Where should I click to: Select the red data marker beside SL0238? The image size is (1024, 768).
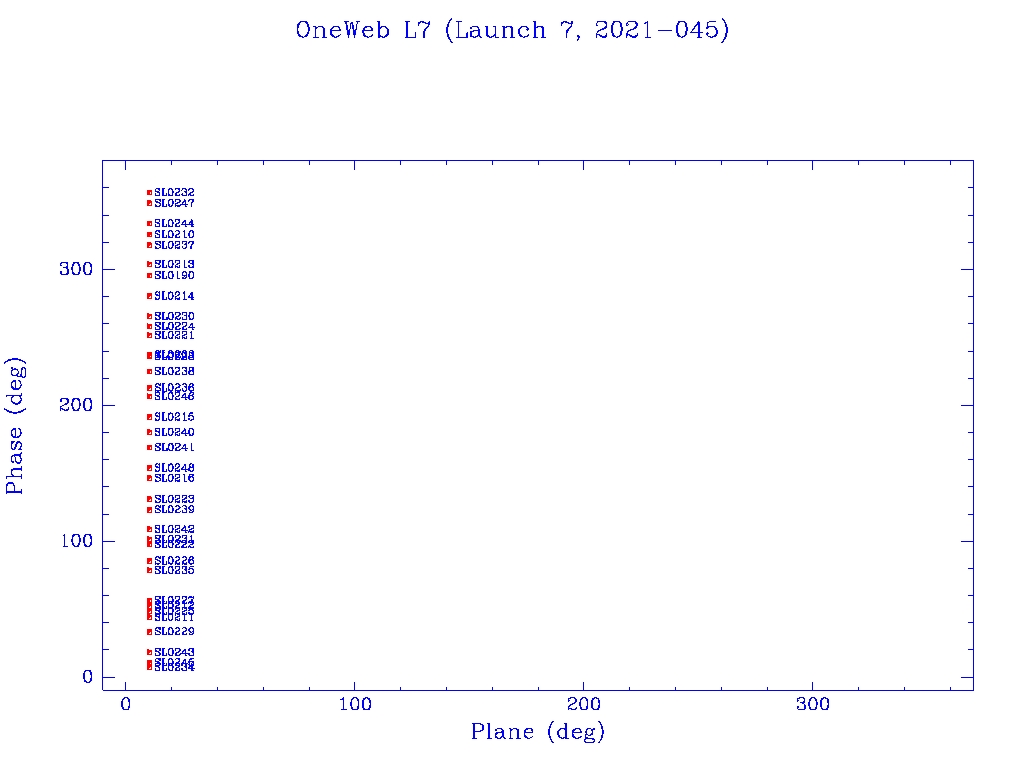tap(150, 372)
